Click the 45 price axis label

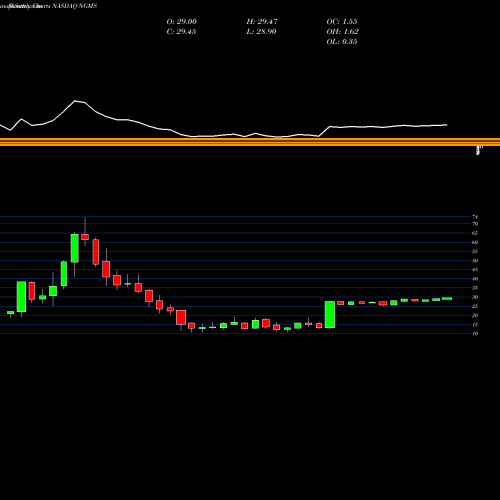tap(475, 270)
